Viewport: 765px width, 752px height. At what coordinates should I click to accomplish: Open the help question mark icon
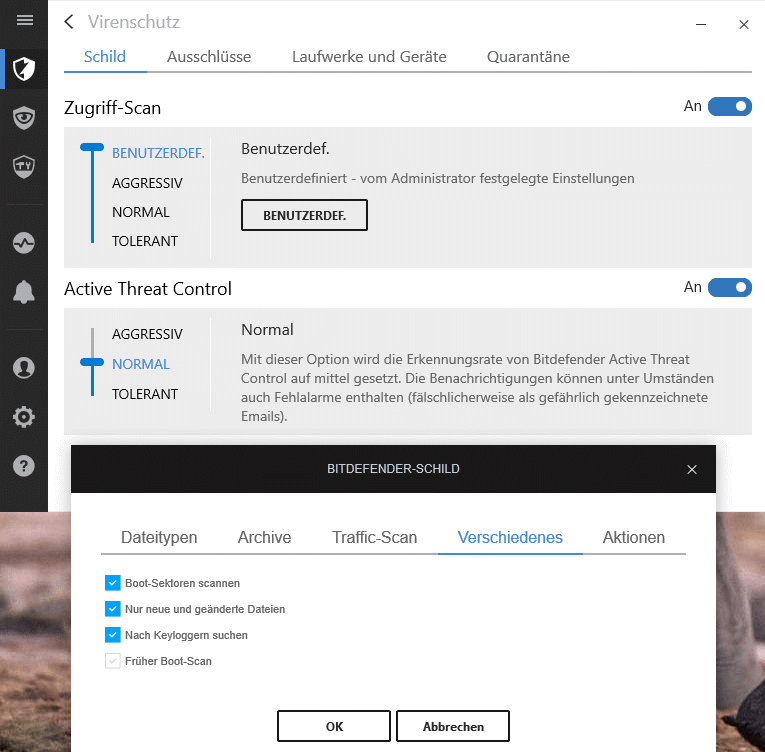click(x=24, y=466)
